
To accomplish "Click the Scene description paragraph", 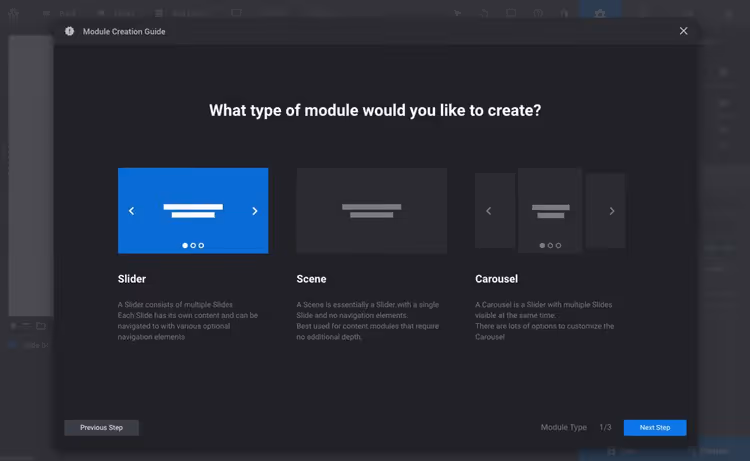I will point(368,320).
